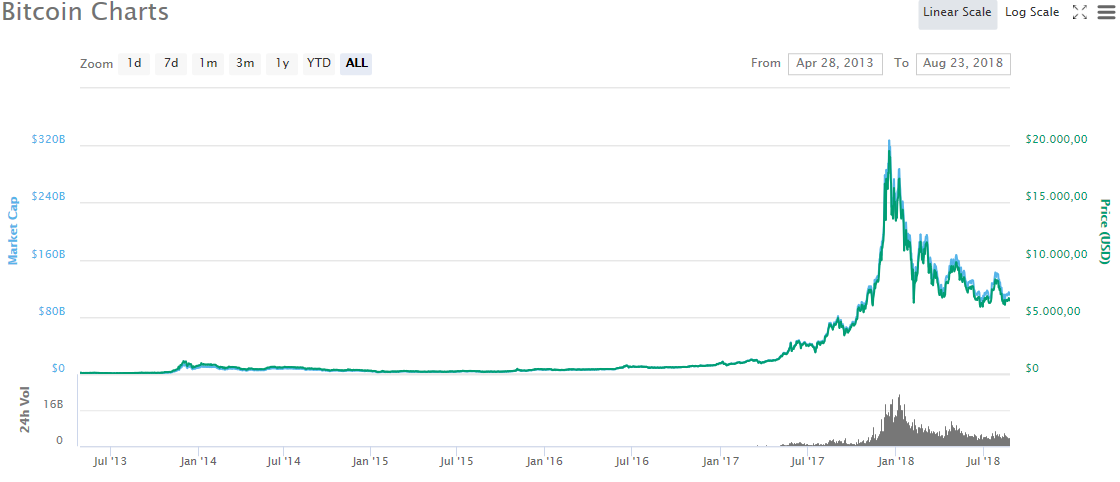Screen dimensions: 1120x482
Task: Toggle the Market Cap axis label
Action: pyautogui.click(x=14, y=230)
